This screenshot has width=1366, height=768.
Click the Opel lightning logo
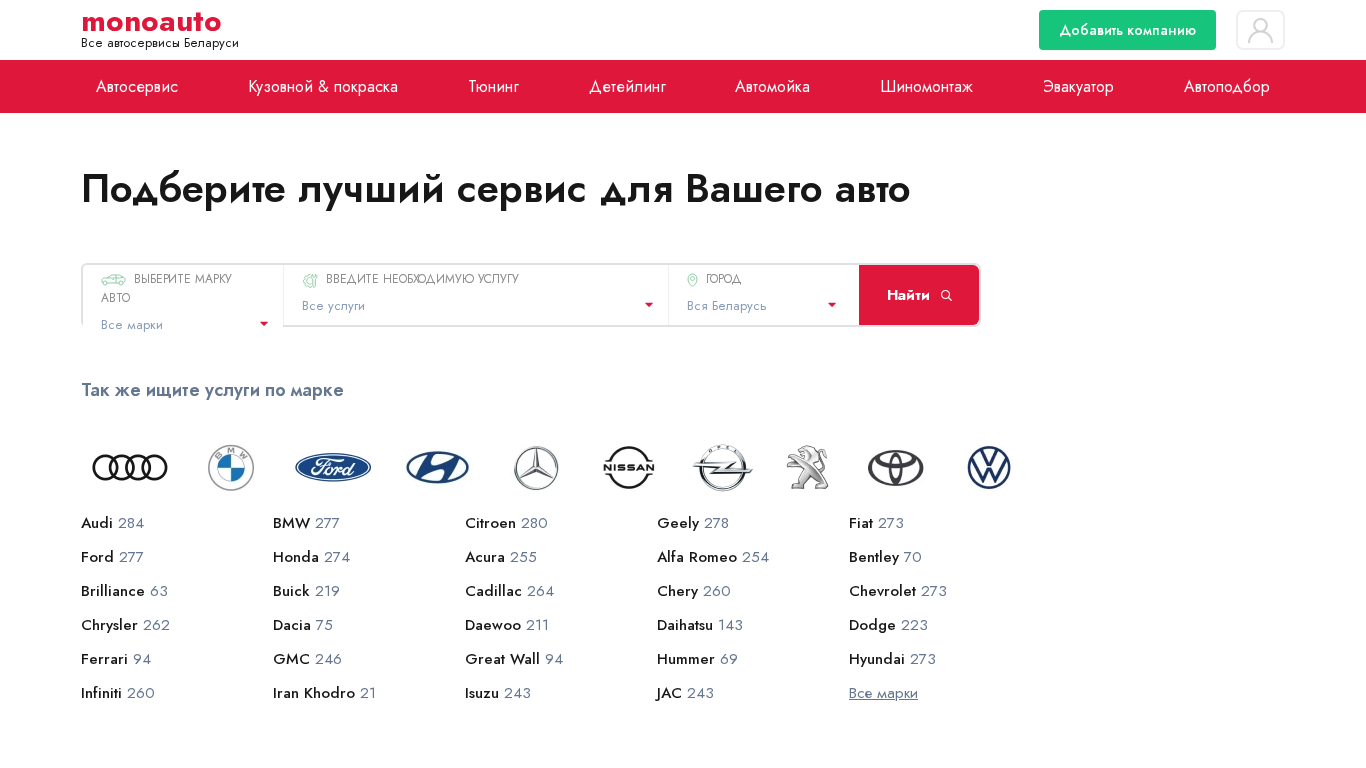pyautogui.click(x=722, y=468)
